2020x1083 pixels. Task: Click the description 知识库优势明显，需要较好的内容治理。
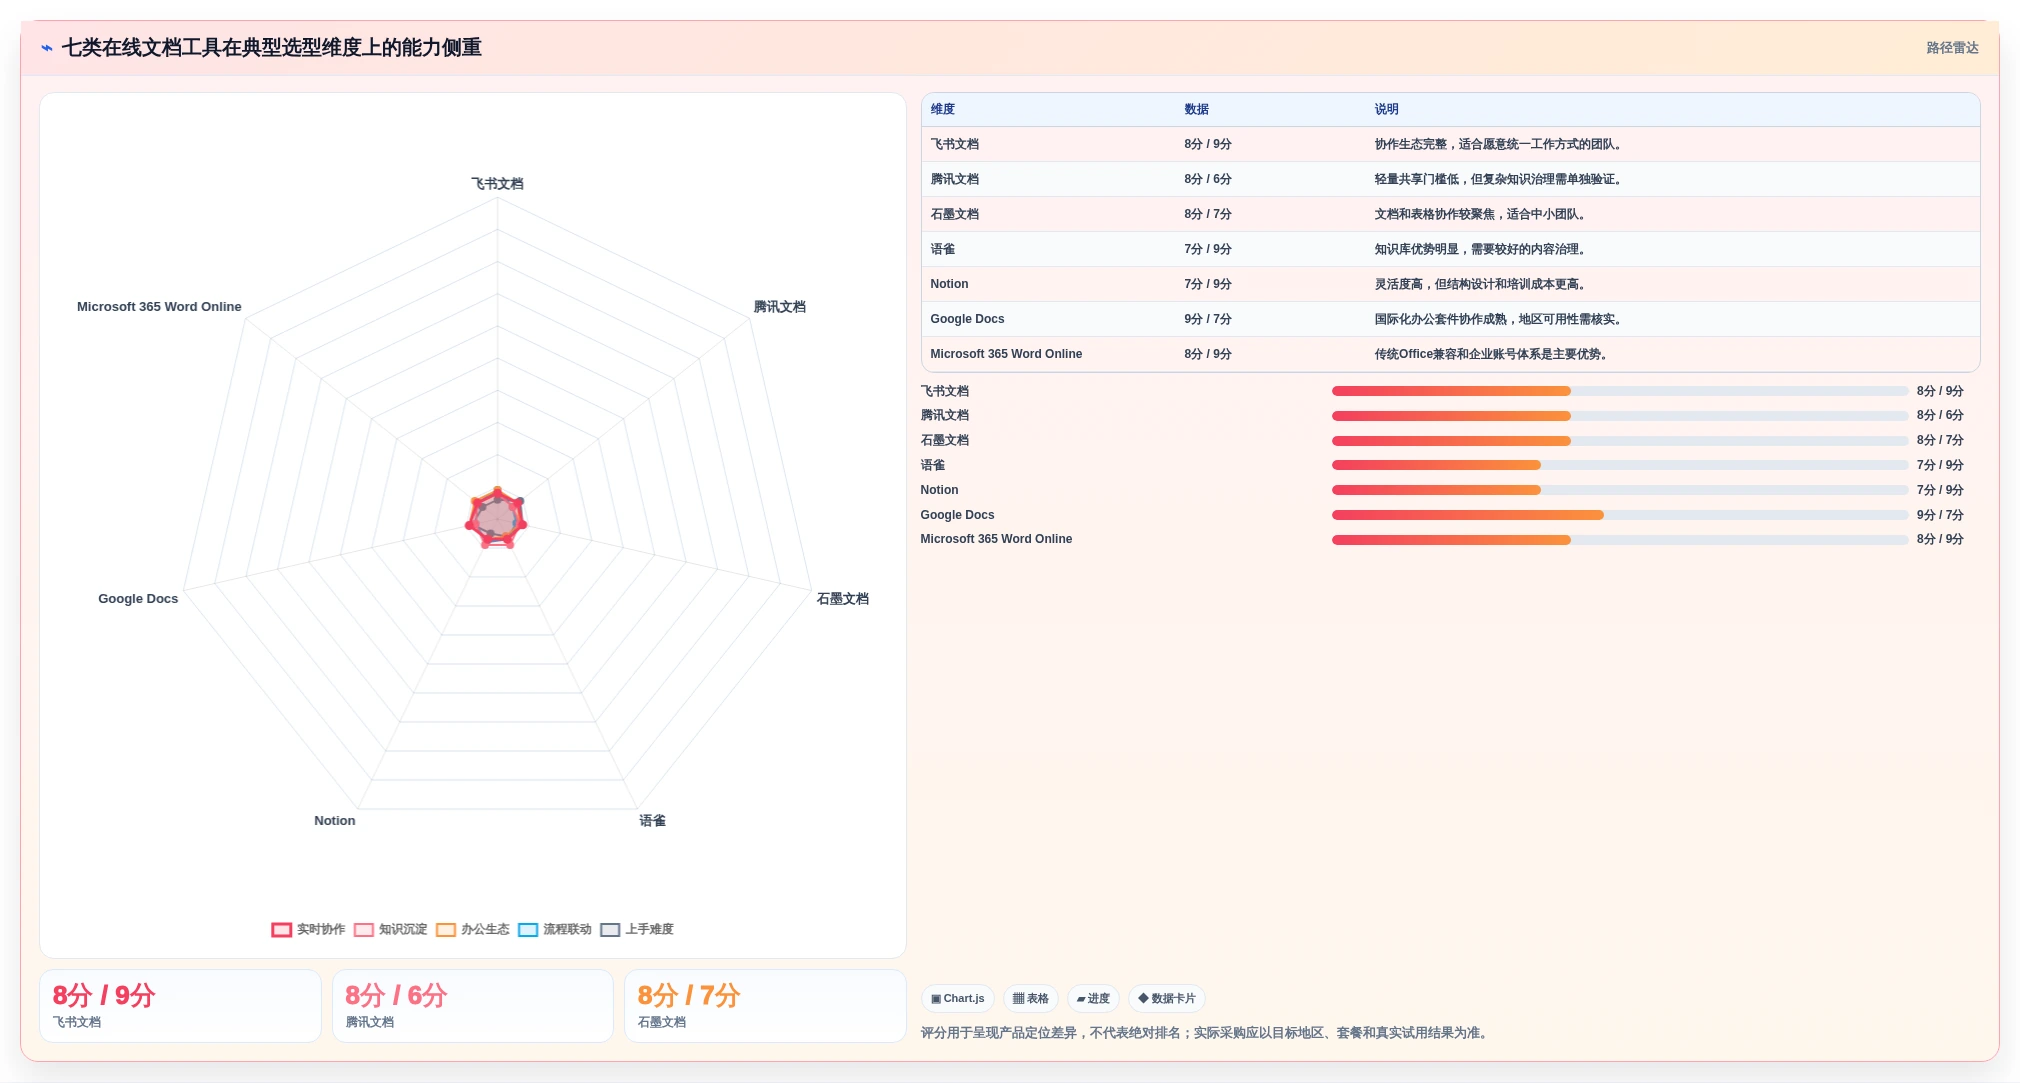[x=1482, y=249]
